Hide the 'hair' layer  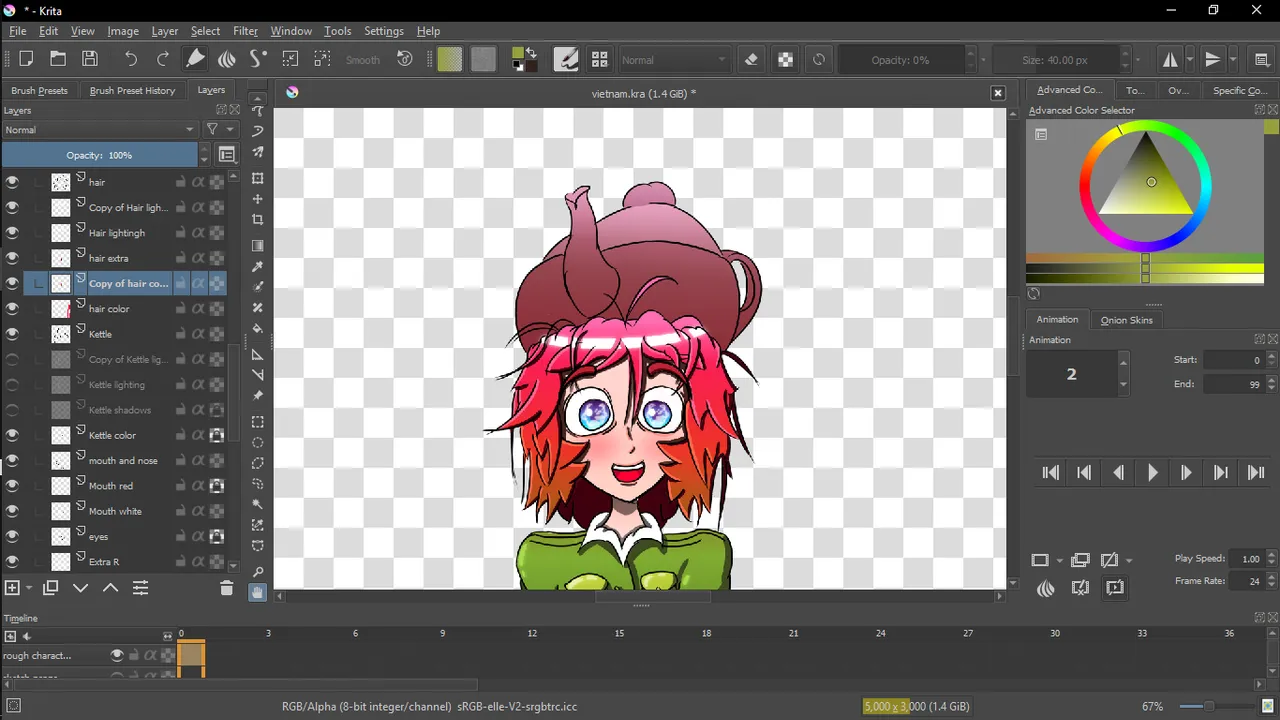[12, 182]
